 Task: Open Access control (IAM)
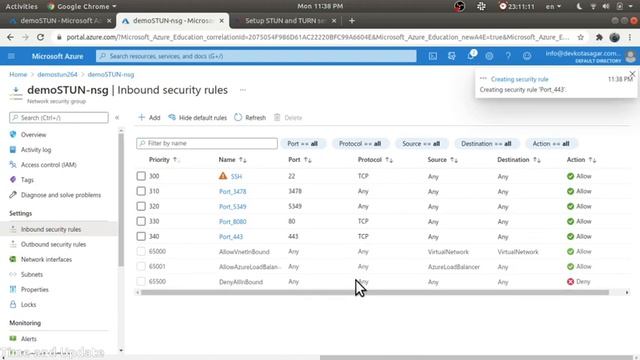49,165
